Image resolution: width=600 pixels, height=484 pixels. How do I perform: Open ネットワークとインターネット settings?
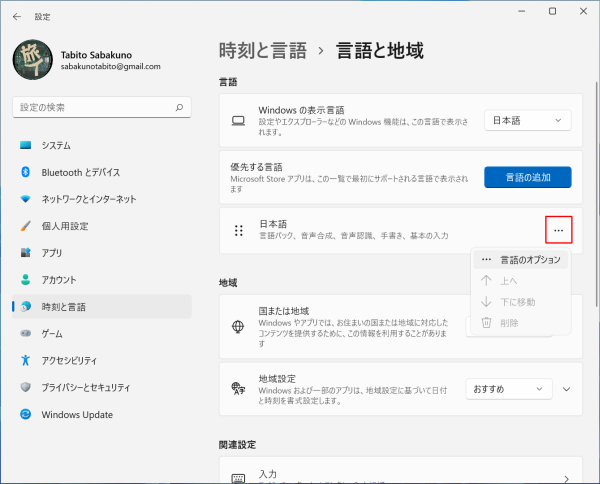tap(102, 199)
